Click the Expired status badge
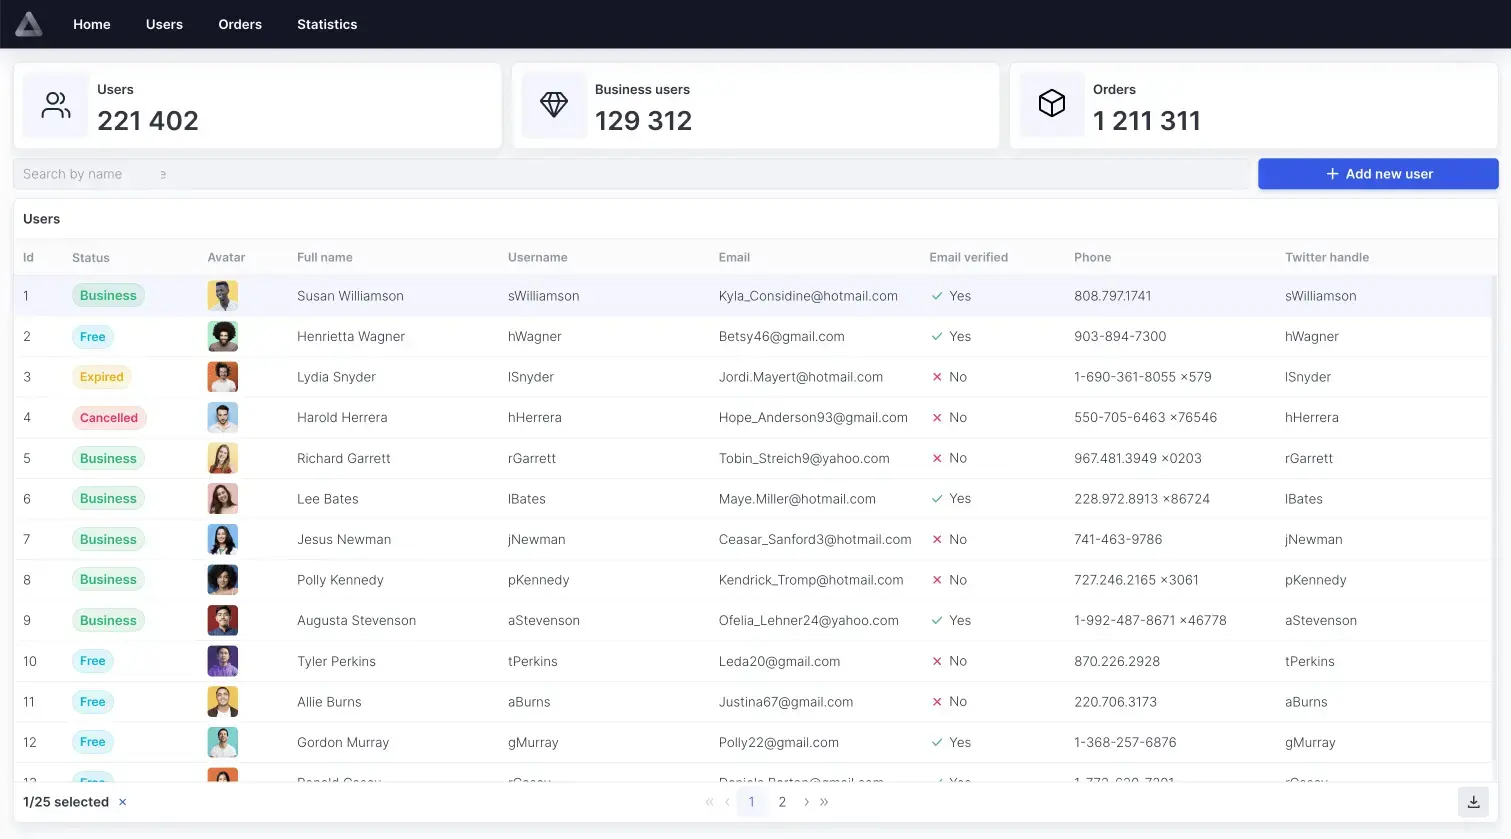The width and height of the screenshot is (1511, 839). click(x=102, y=377)
